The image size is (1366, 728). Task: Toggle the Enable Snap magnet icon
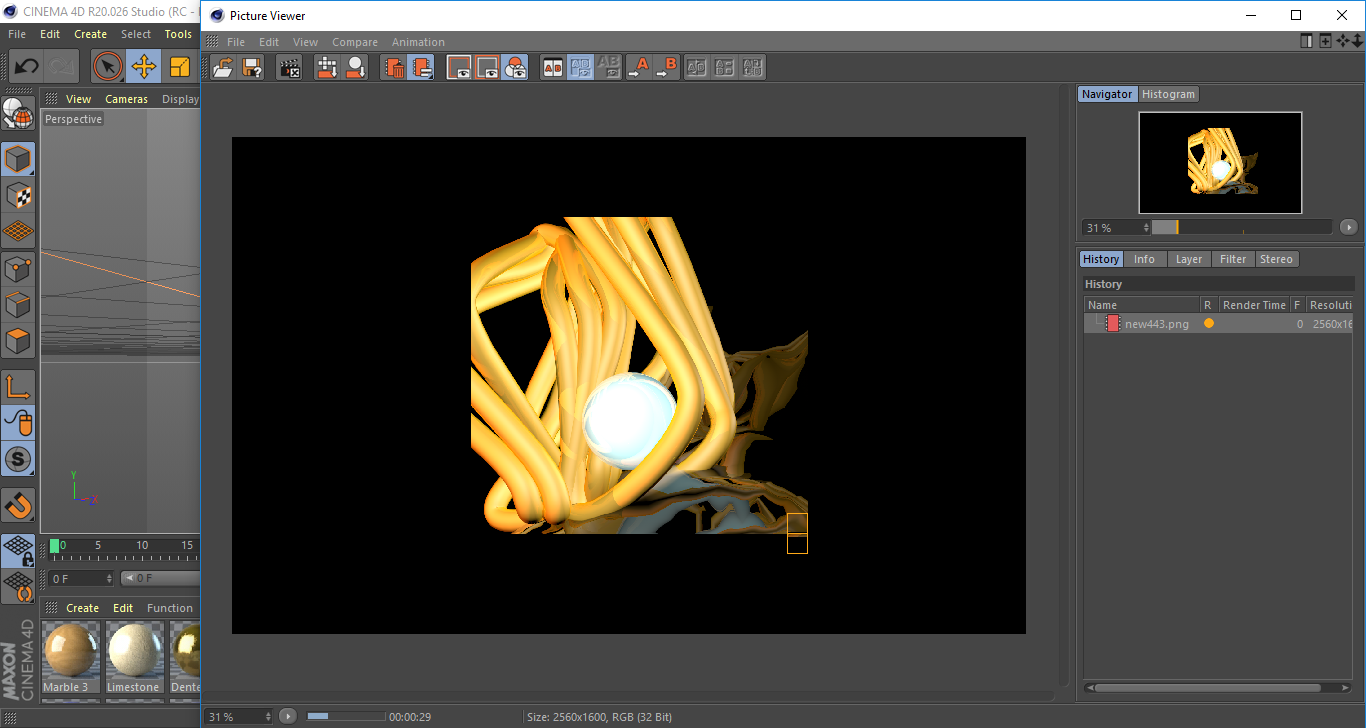[x=18, y=506]
